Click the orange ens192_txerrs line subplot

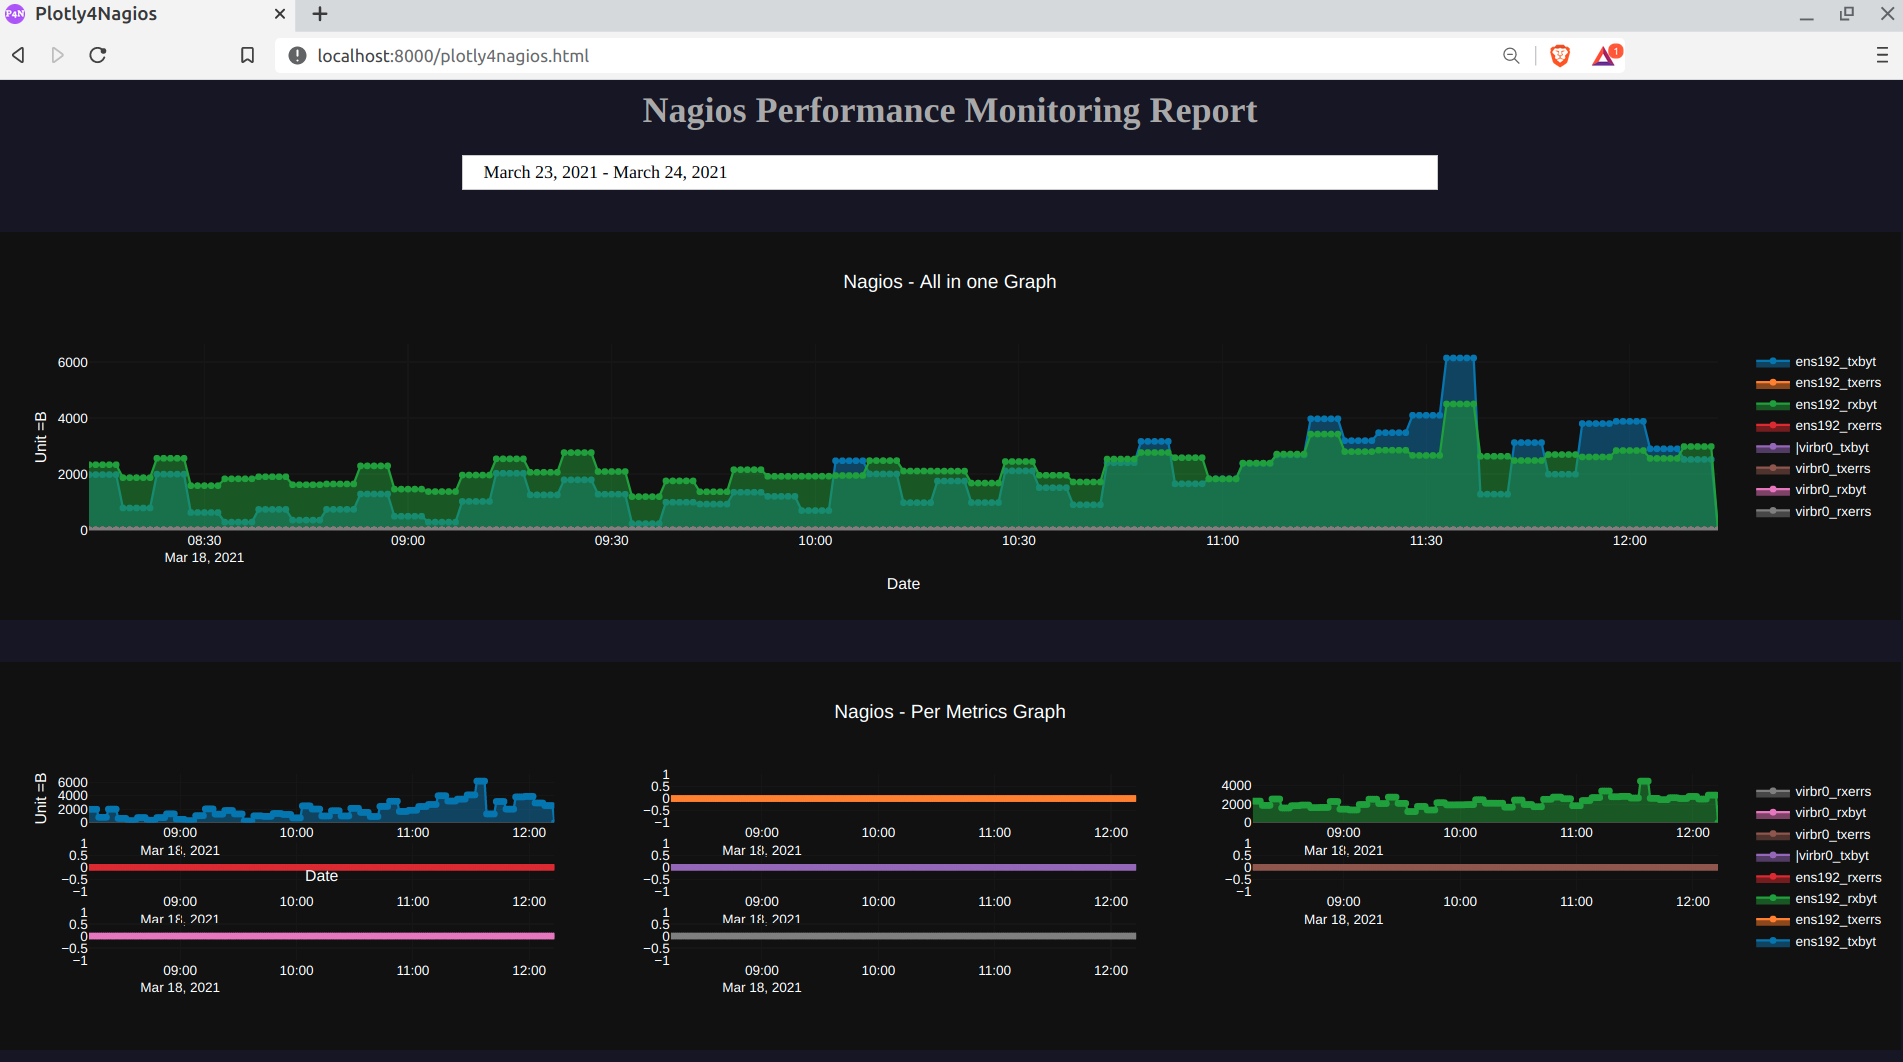903,798
